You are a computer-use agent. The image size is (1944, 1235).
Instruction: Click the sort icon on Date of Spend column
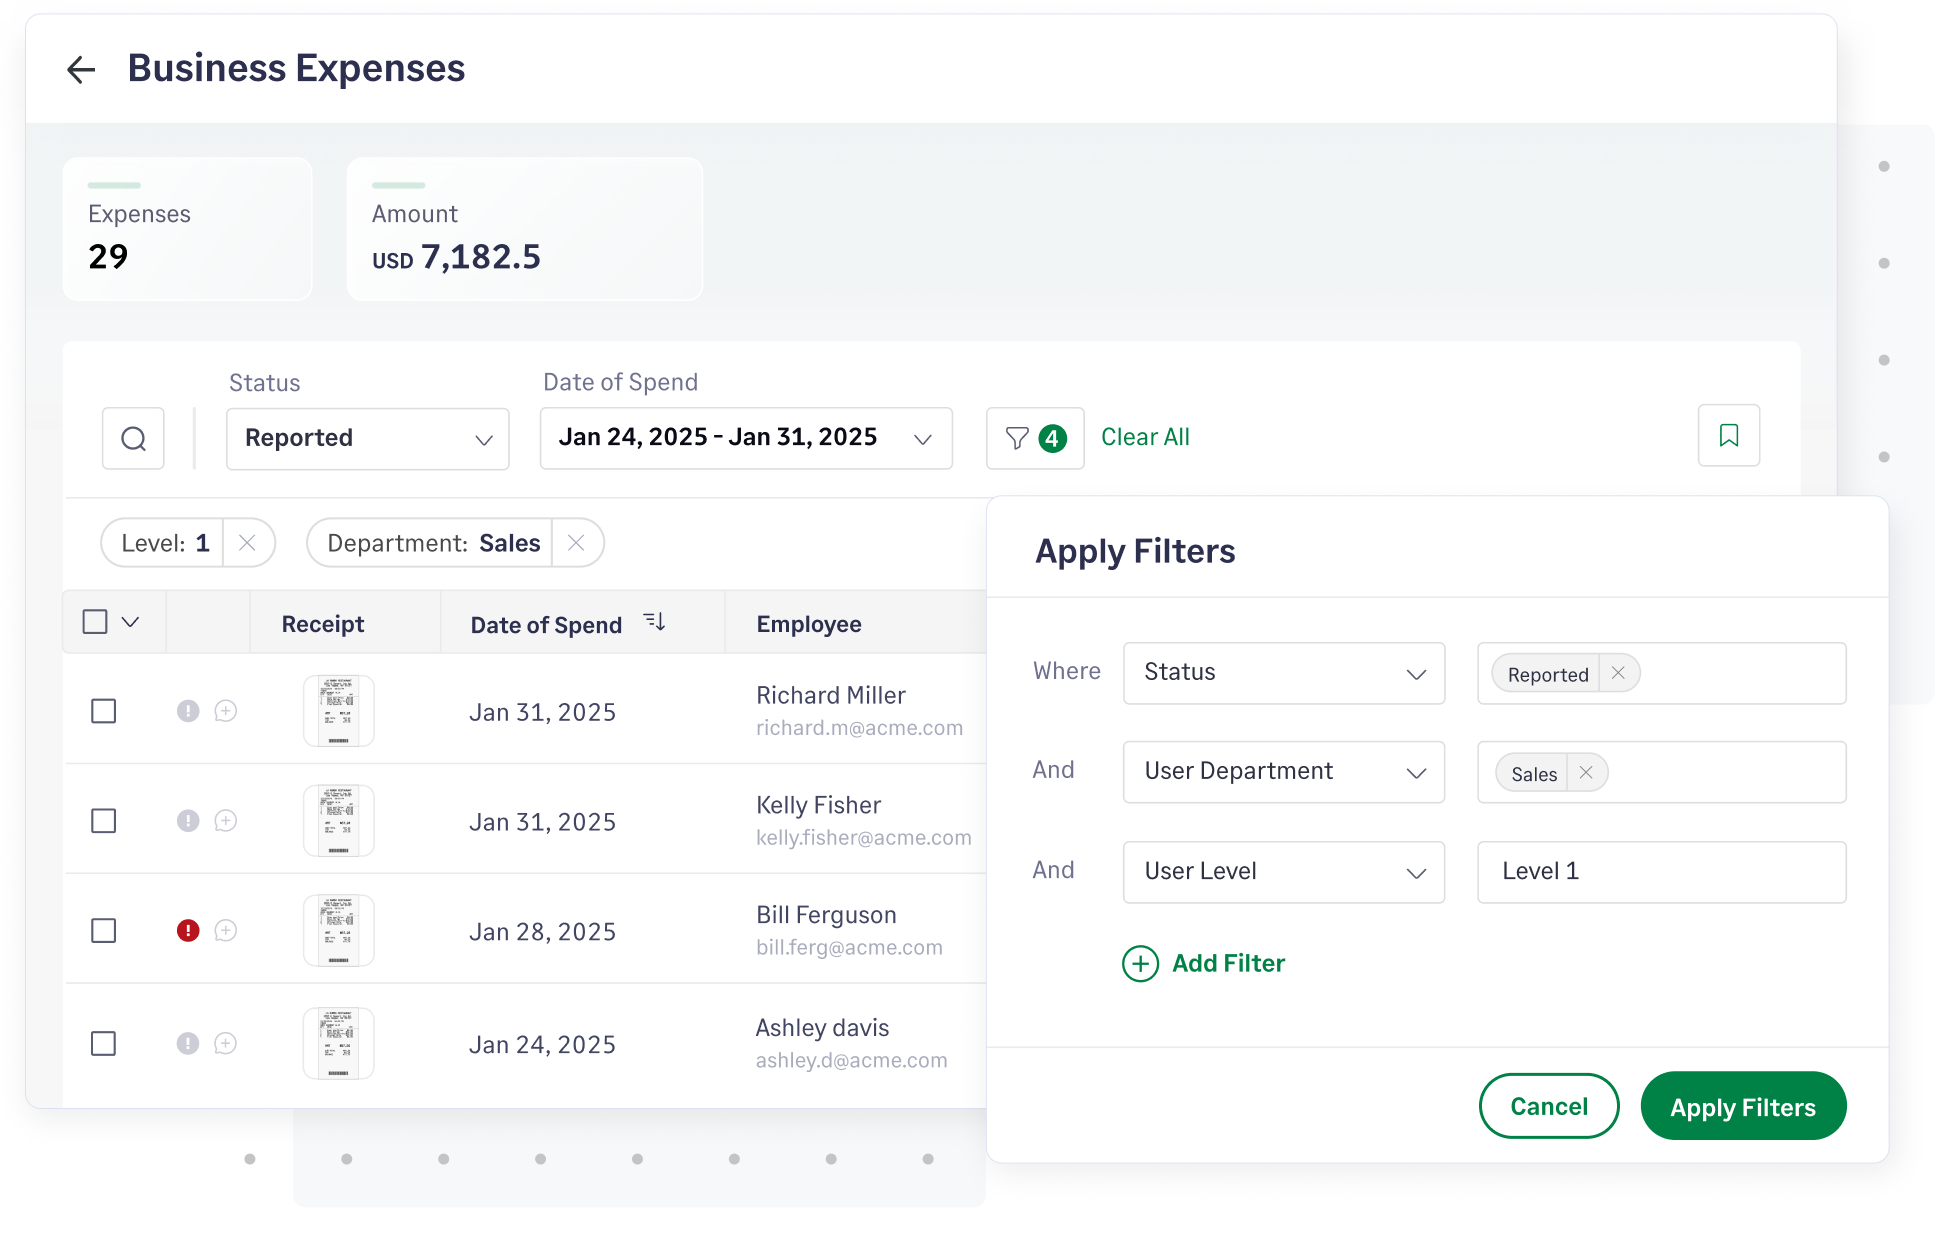click(655, 621)
